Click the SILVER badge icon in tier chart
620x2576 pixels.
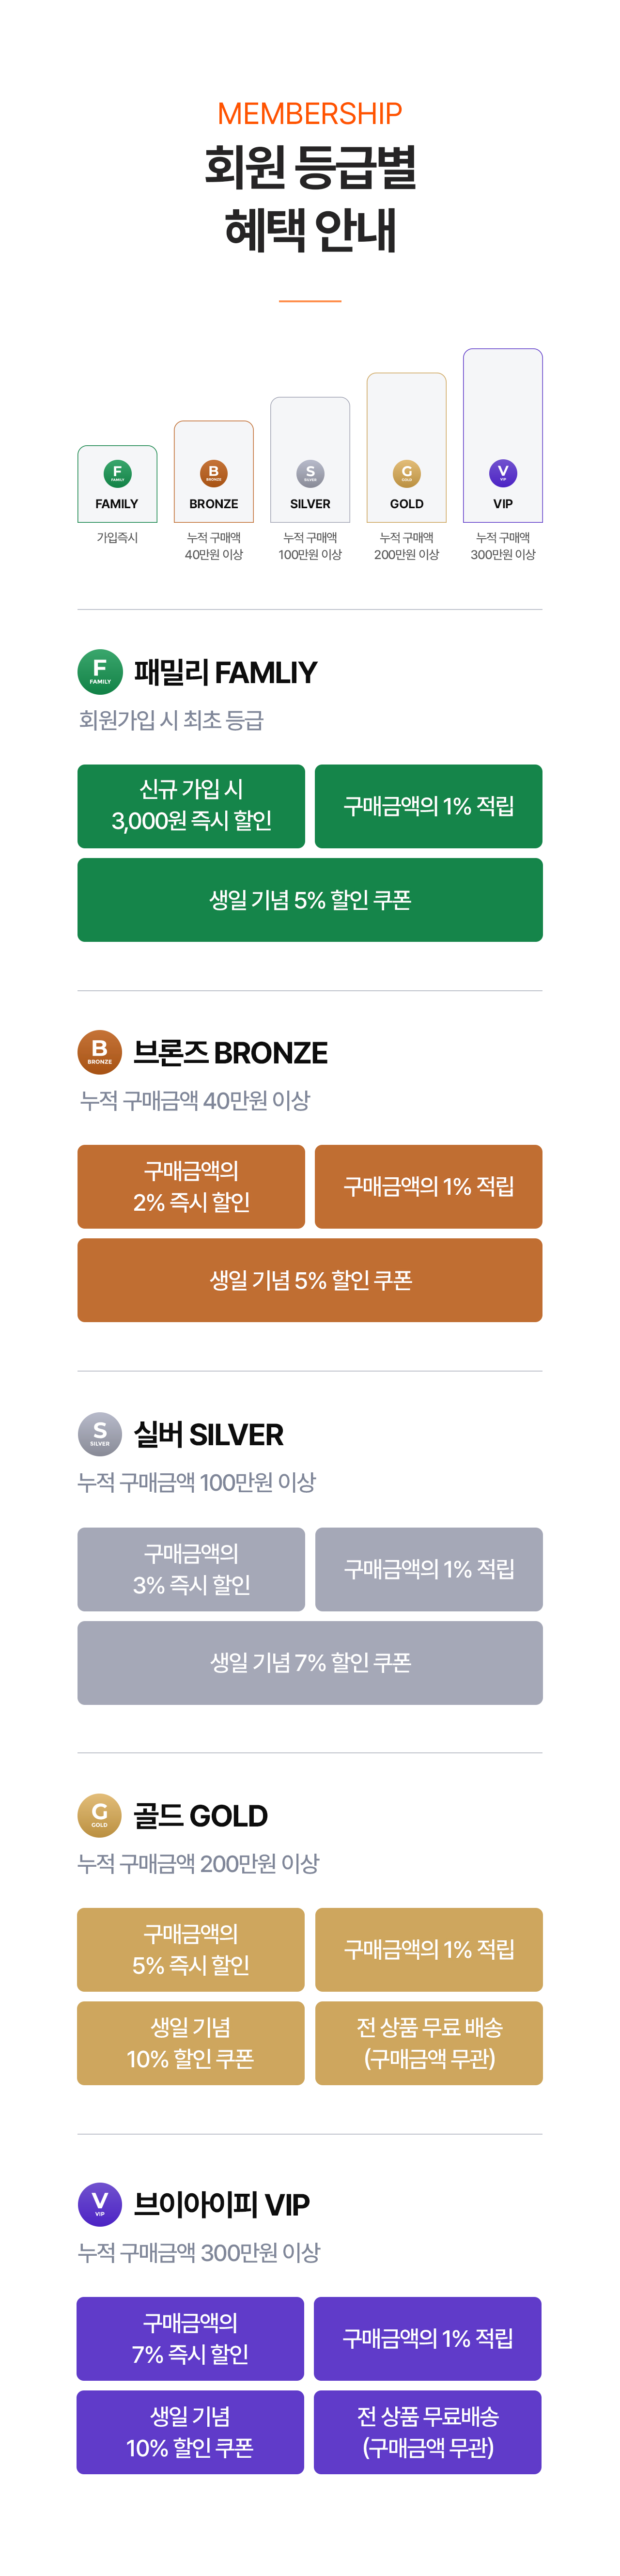click(x=310, y=473)
